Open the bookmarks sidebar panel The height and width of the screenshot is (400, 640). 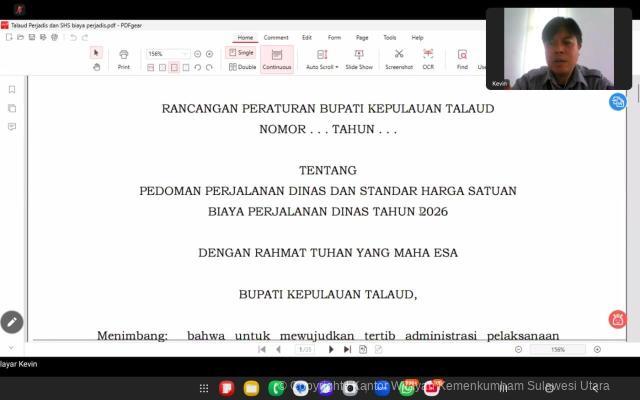pyautogui.click(x=12, y=90)
